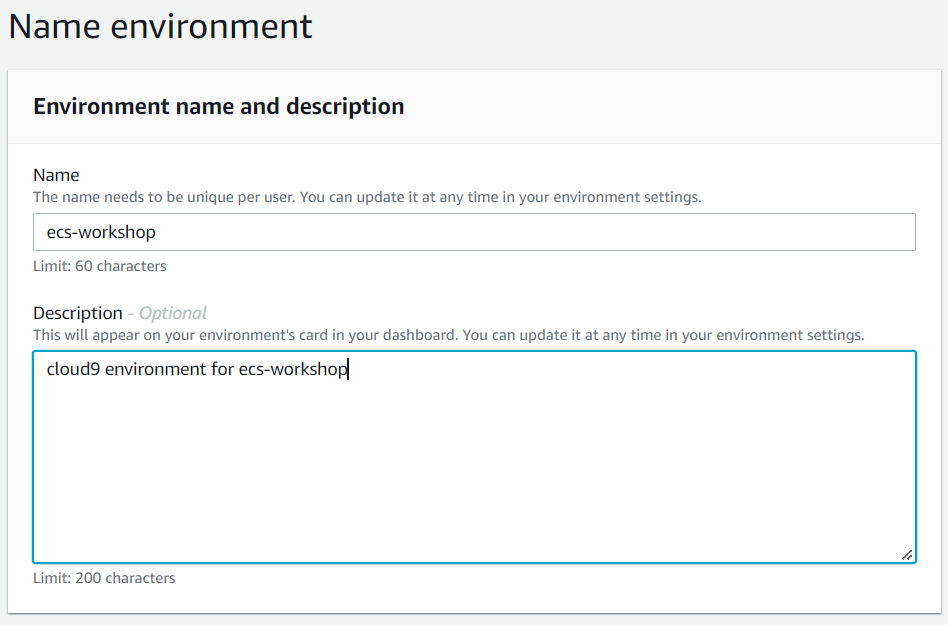
Task: Place cursor on "ecs-workshop" in Name field
Action: click(x=101, y=232)
